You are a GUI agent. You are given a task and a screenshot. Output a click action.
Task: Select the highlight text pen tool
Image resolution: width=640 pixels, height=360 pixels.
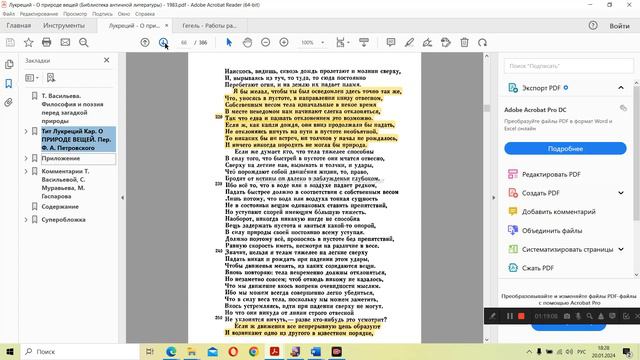(409, 42)
